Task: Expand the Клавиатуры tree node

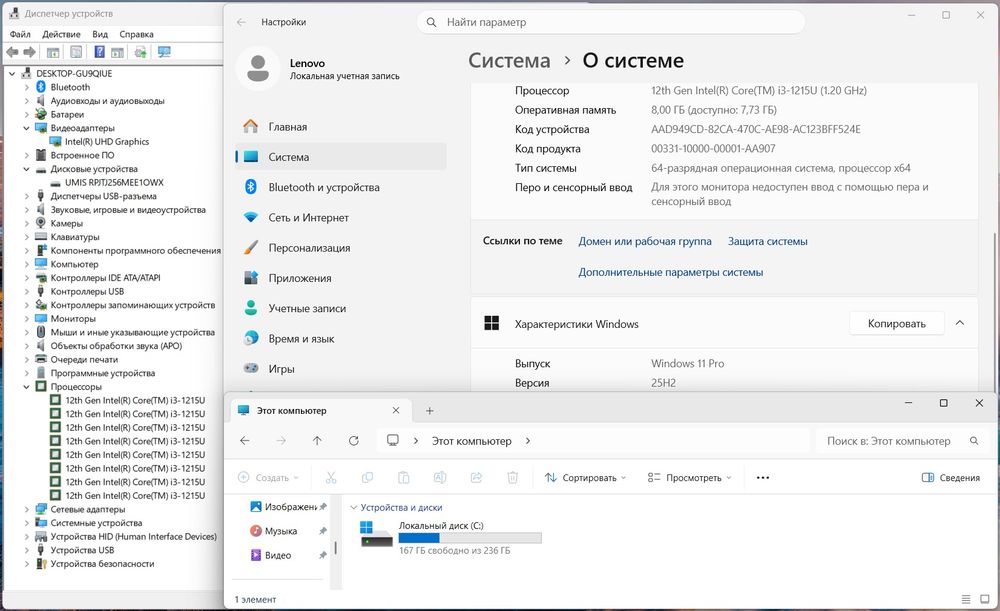Action: [x=26, y=237]
